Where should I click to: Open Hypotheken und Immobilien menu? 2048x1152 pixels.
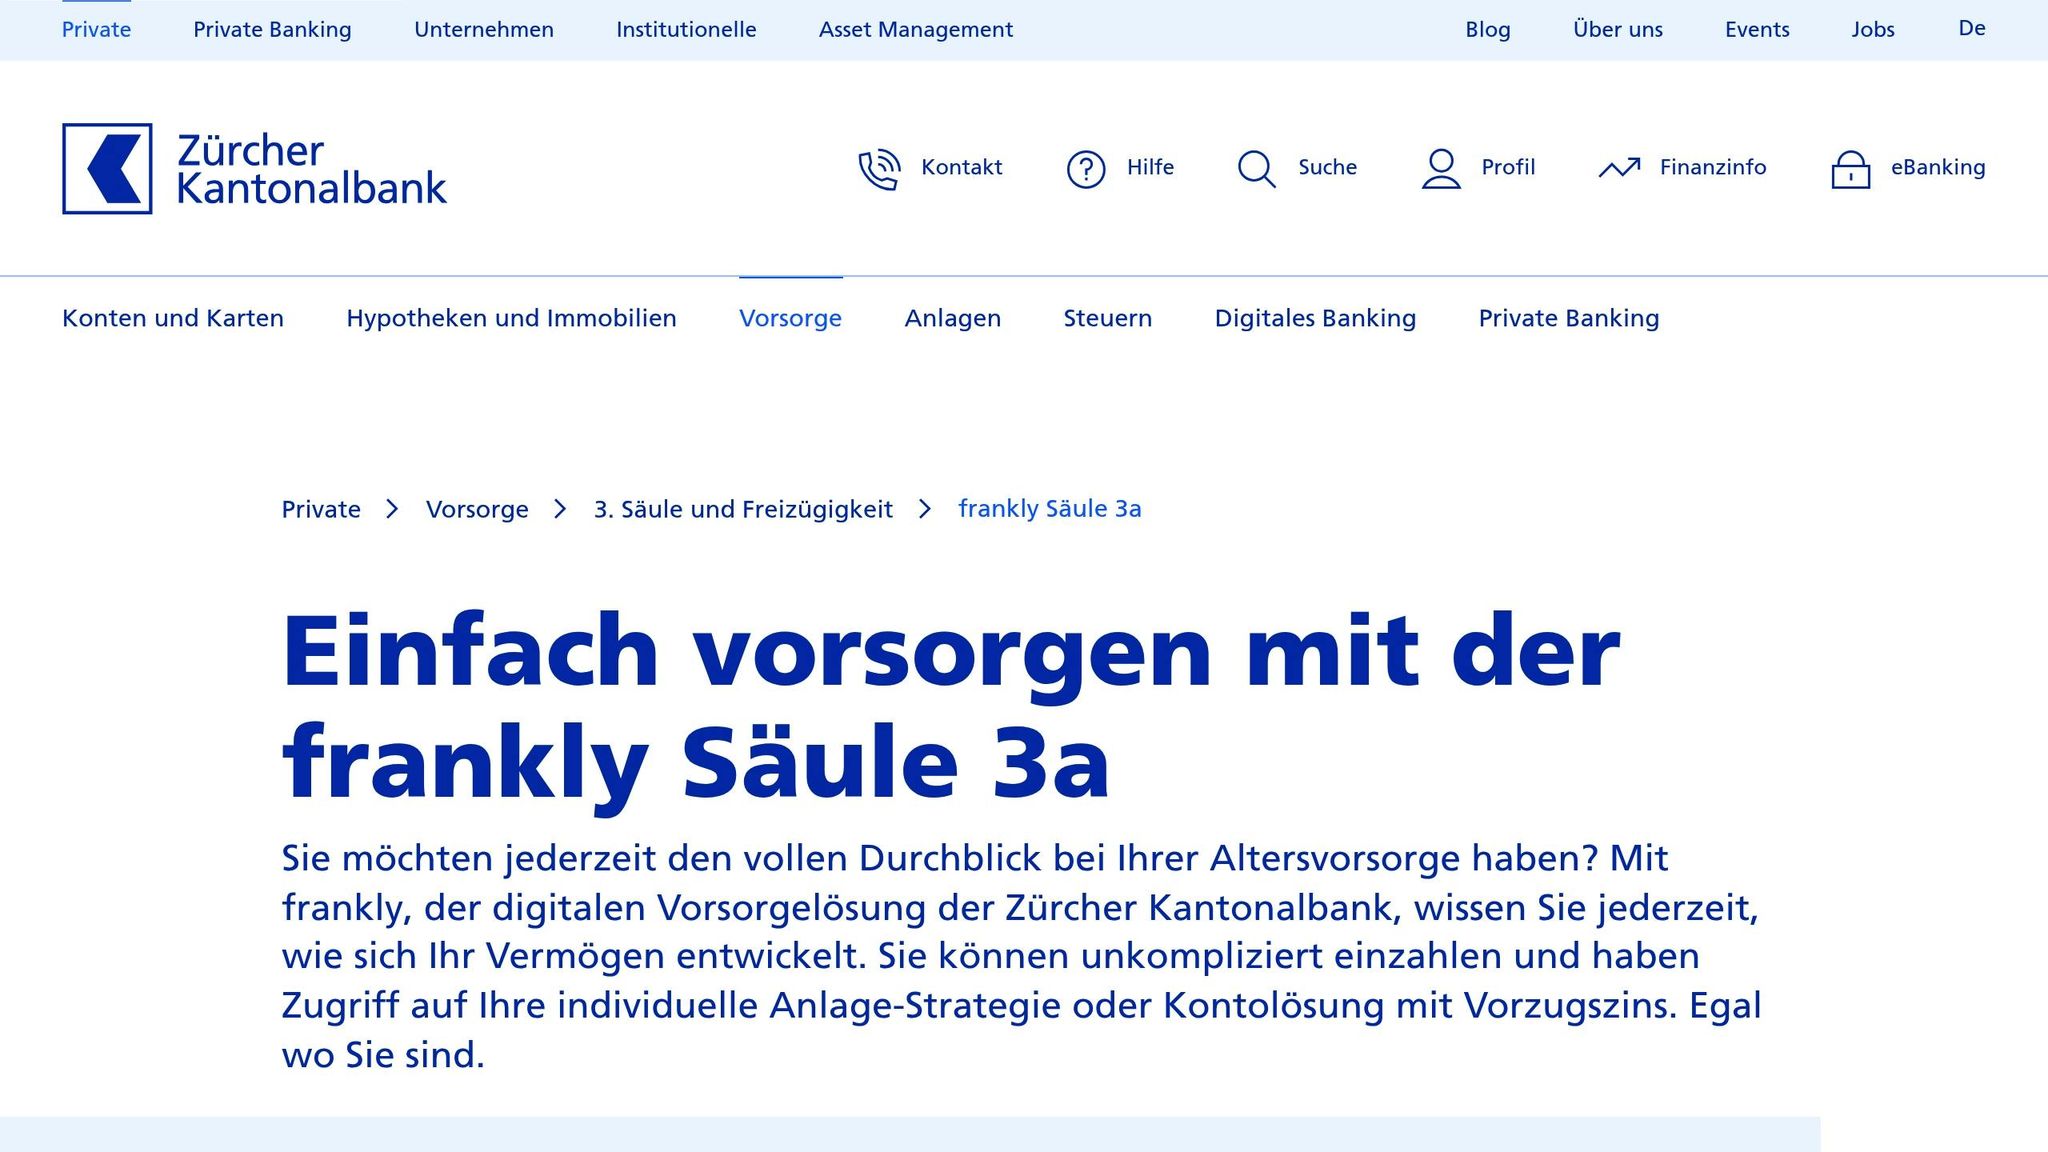tap(511, 318)
